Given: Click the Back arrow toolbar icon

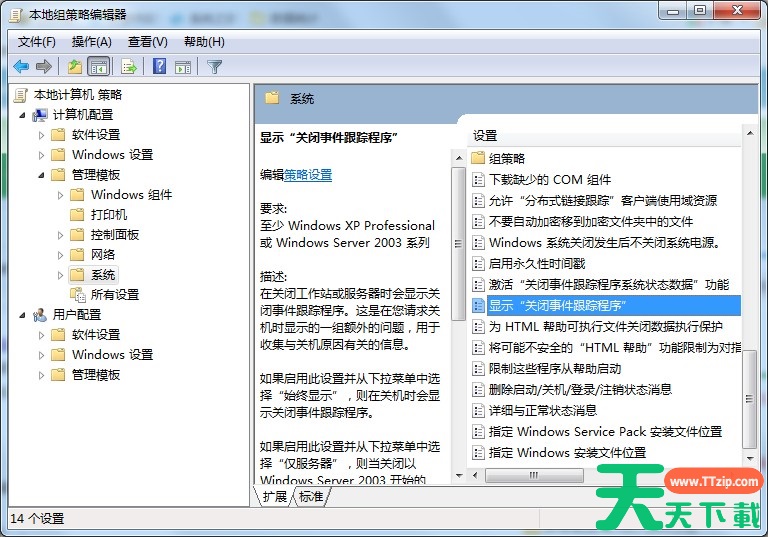Looking at the screenshot, I should pyautogui.click(x=21, y=67).
